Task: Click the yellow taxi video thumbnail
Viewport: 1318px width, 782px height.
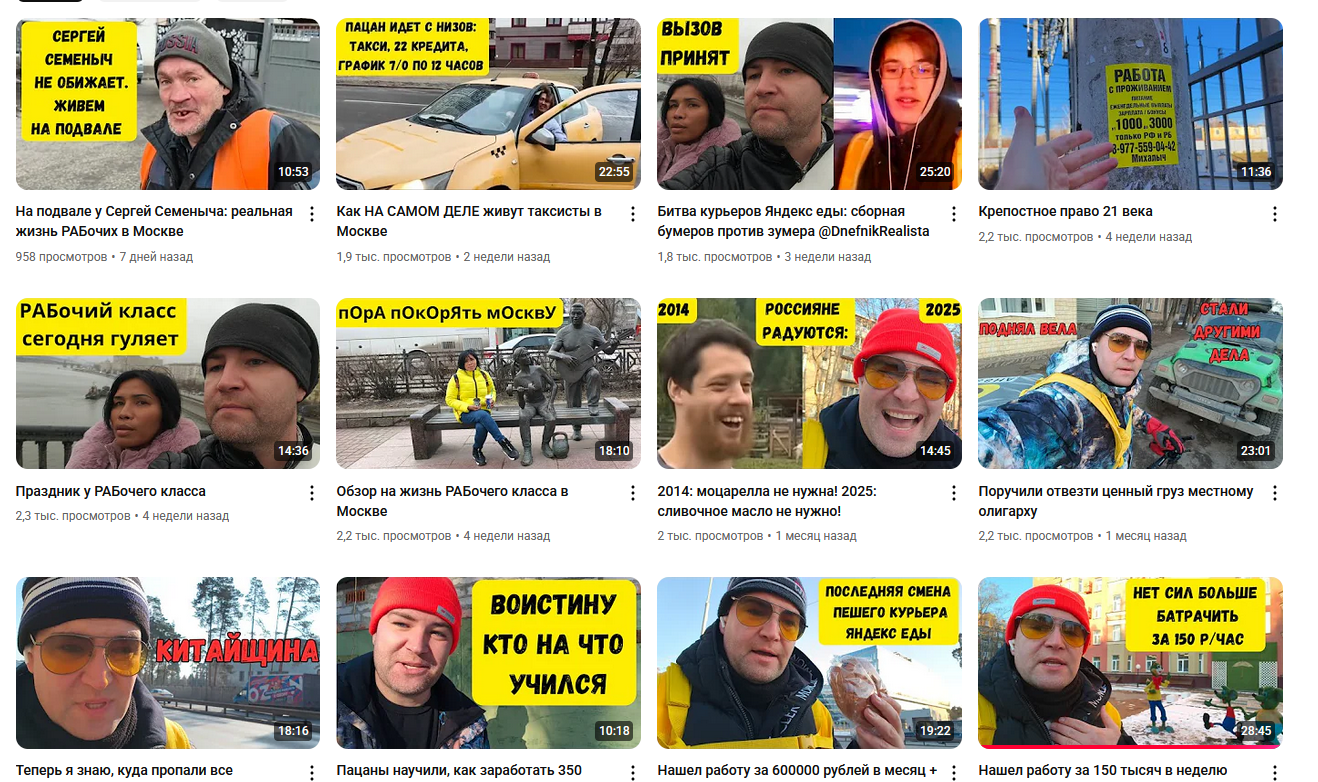Action: click(x=488, y=104)
